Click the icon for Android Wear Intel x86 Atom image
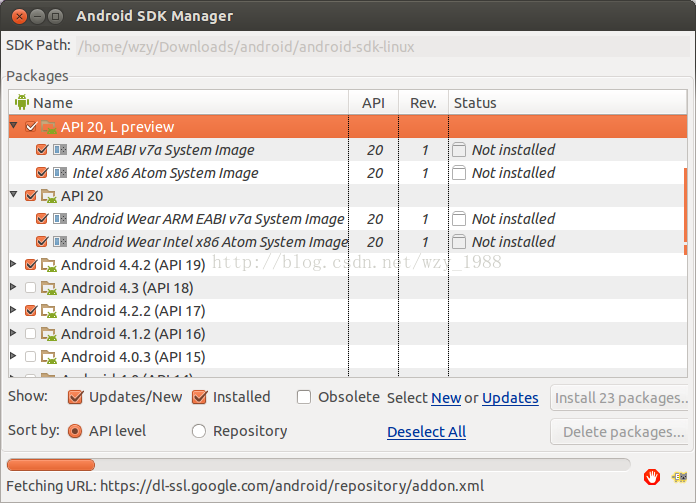This screenshot has width=696, height=503. [x=60, y=242]
